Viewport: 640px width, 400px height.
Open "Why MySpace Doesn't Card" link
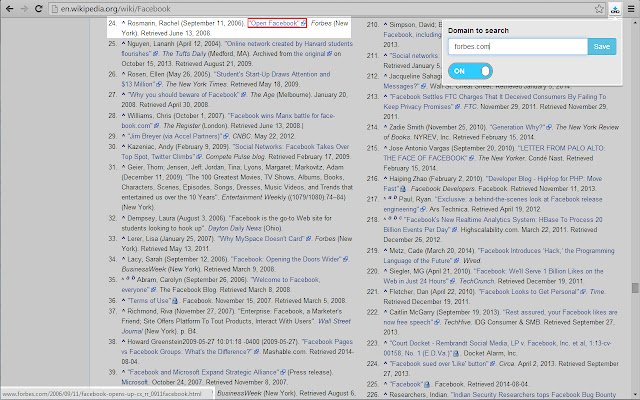click(261, 239)
